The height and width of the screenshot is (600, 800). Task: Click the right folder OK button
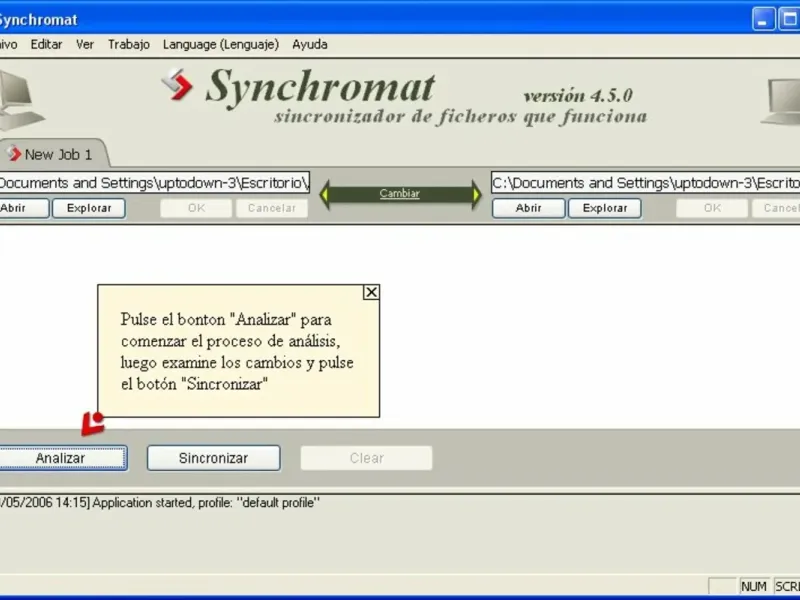[712, 208]
